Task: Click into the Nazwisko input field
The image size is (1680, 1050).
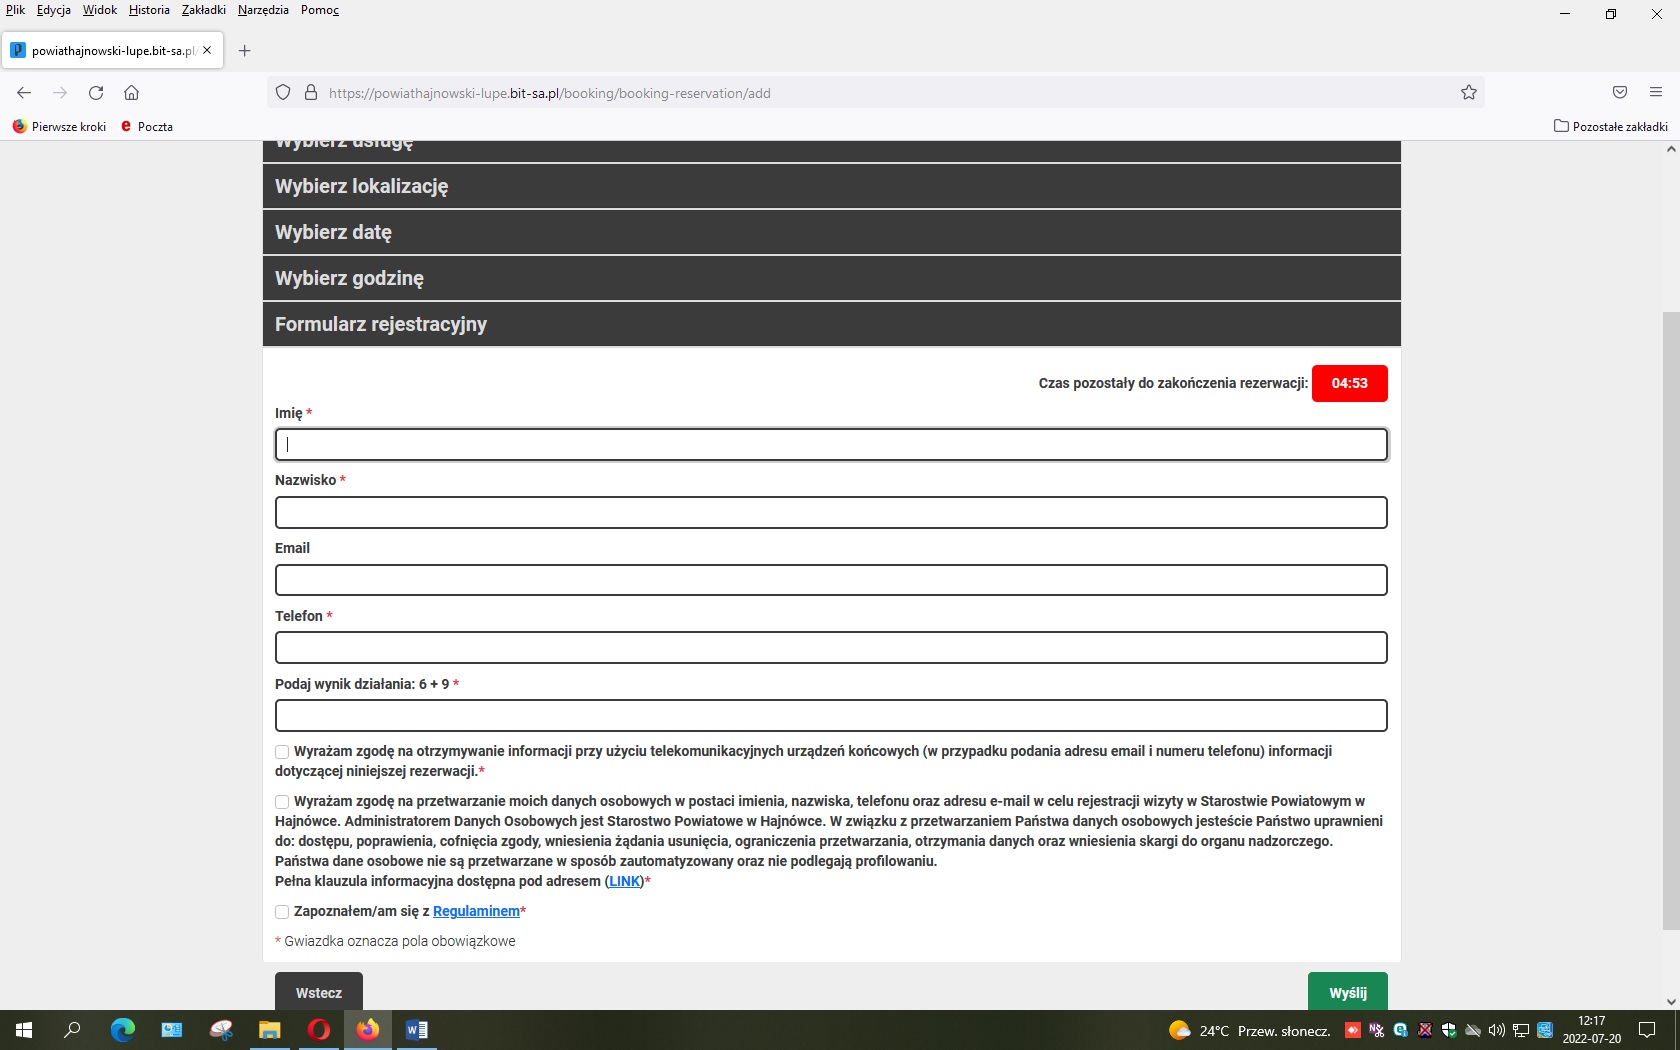Action: [831, 512]
